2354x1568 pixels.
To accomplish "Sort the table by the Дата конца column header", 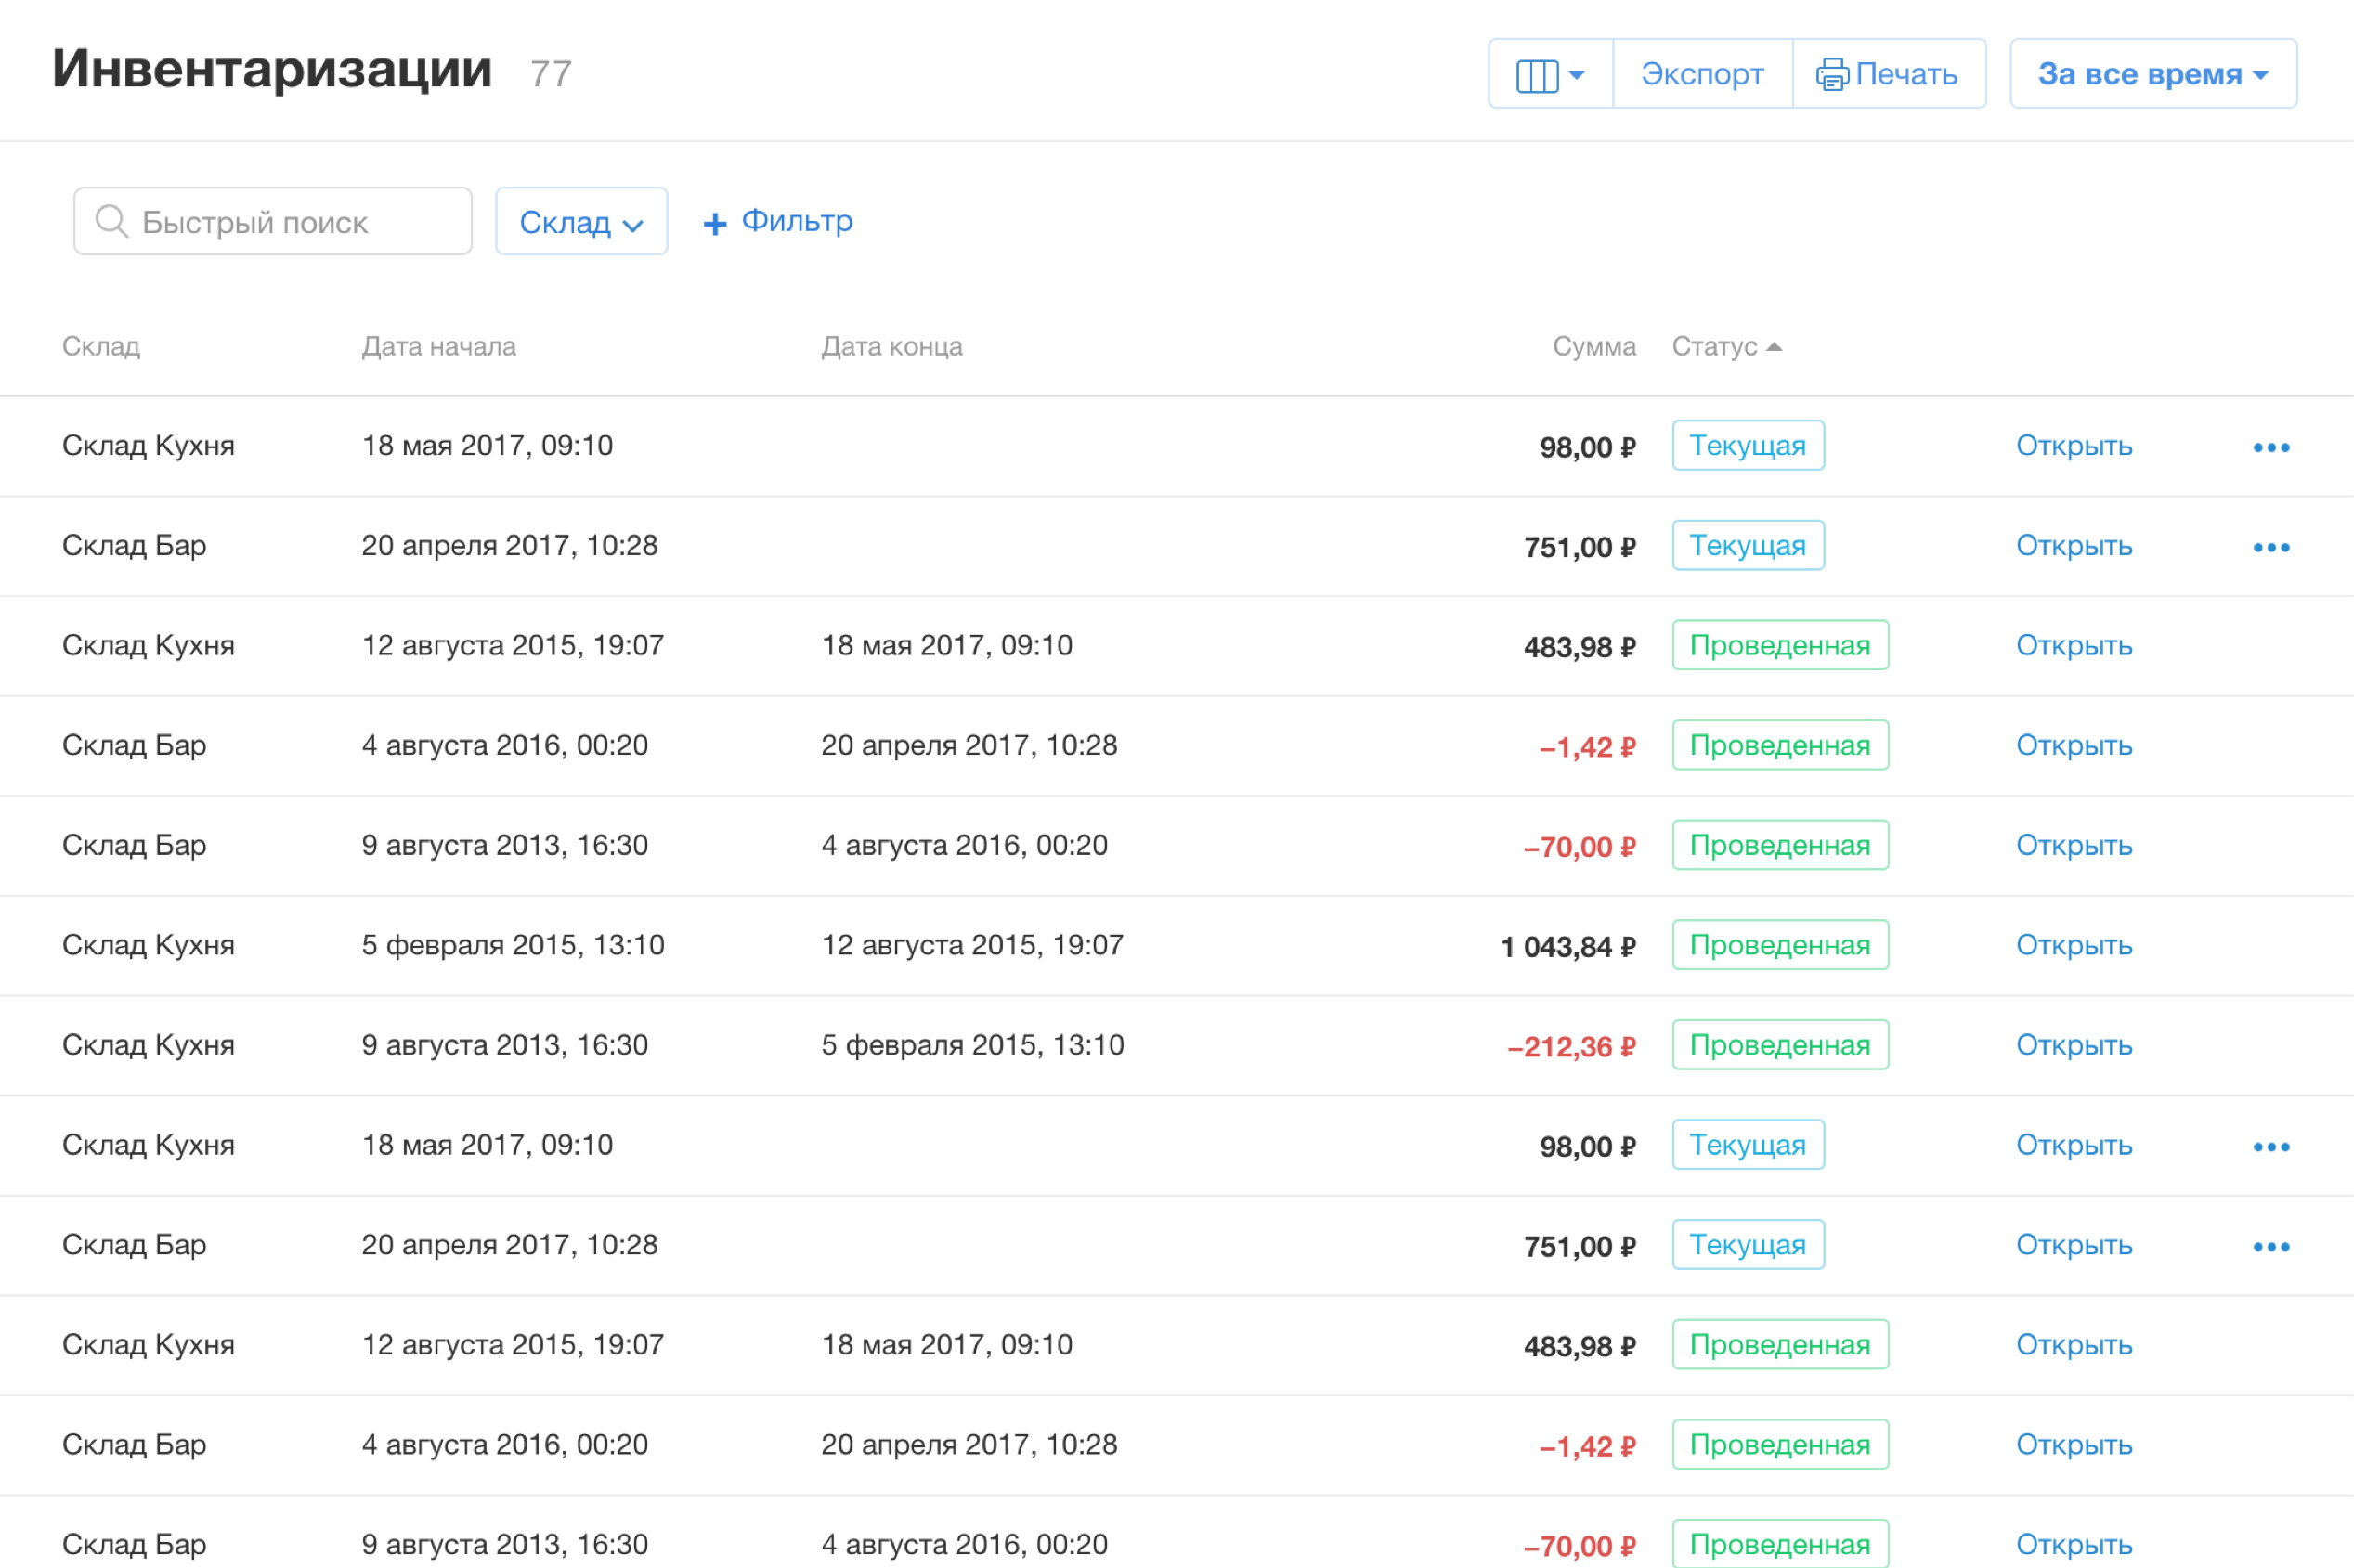I will 891,347.
